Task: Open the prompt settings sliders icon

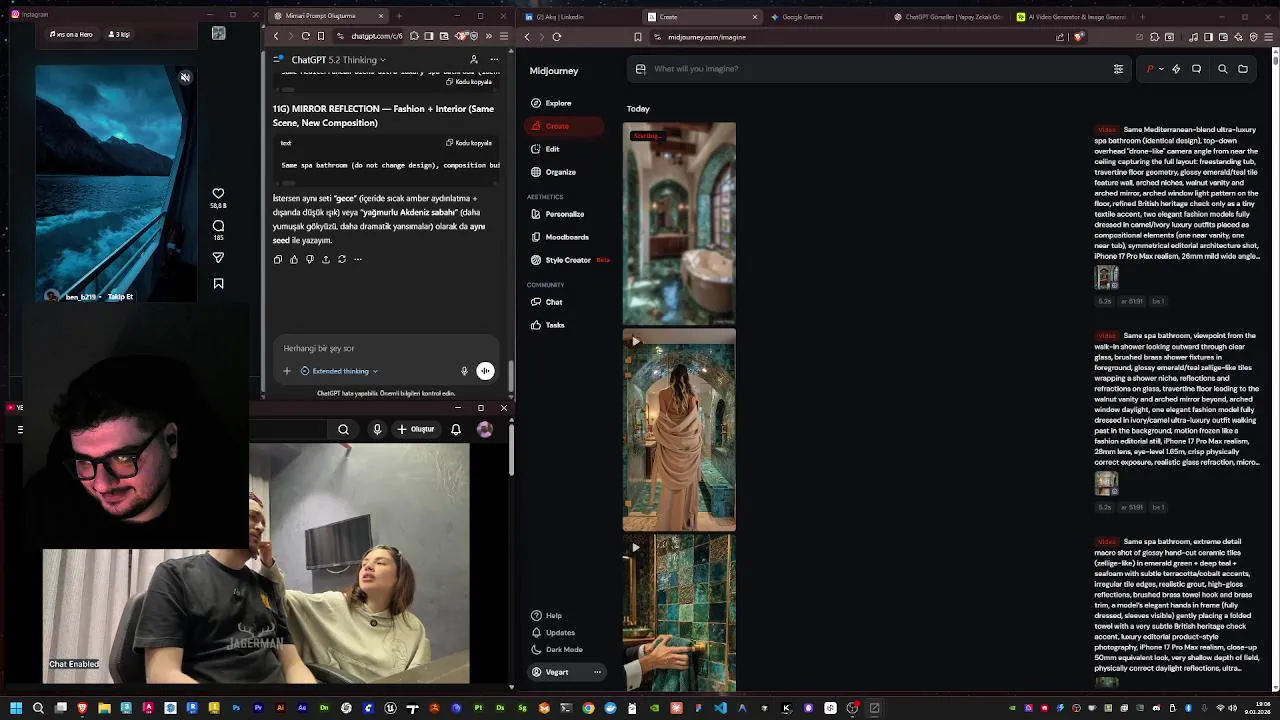Action: [x=1118, y=69]
